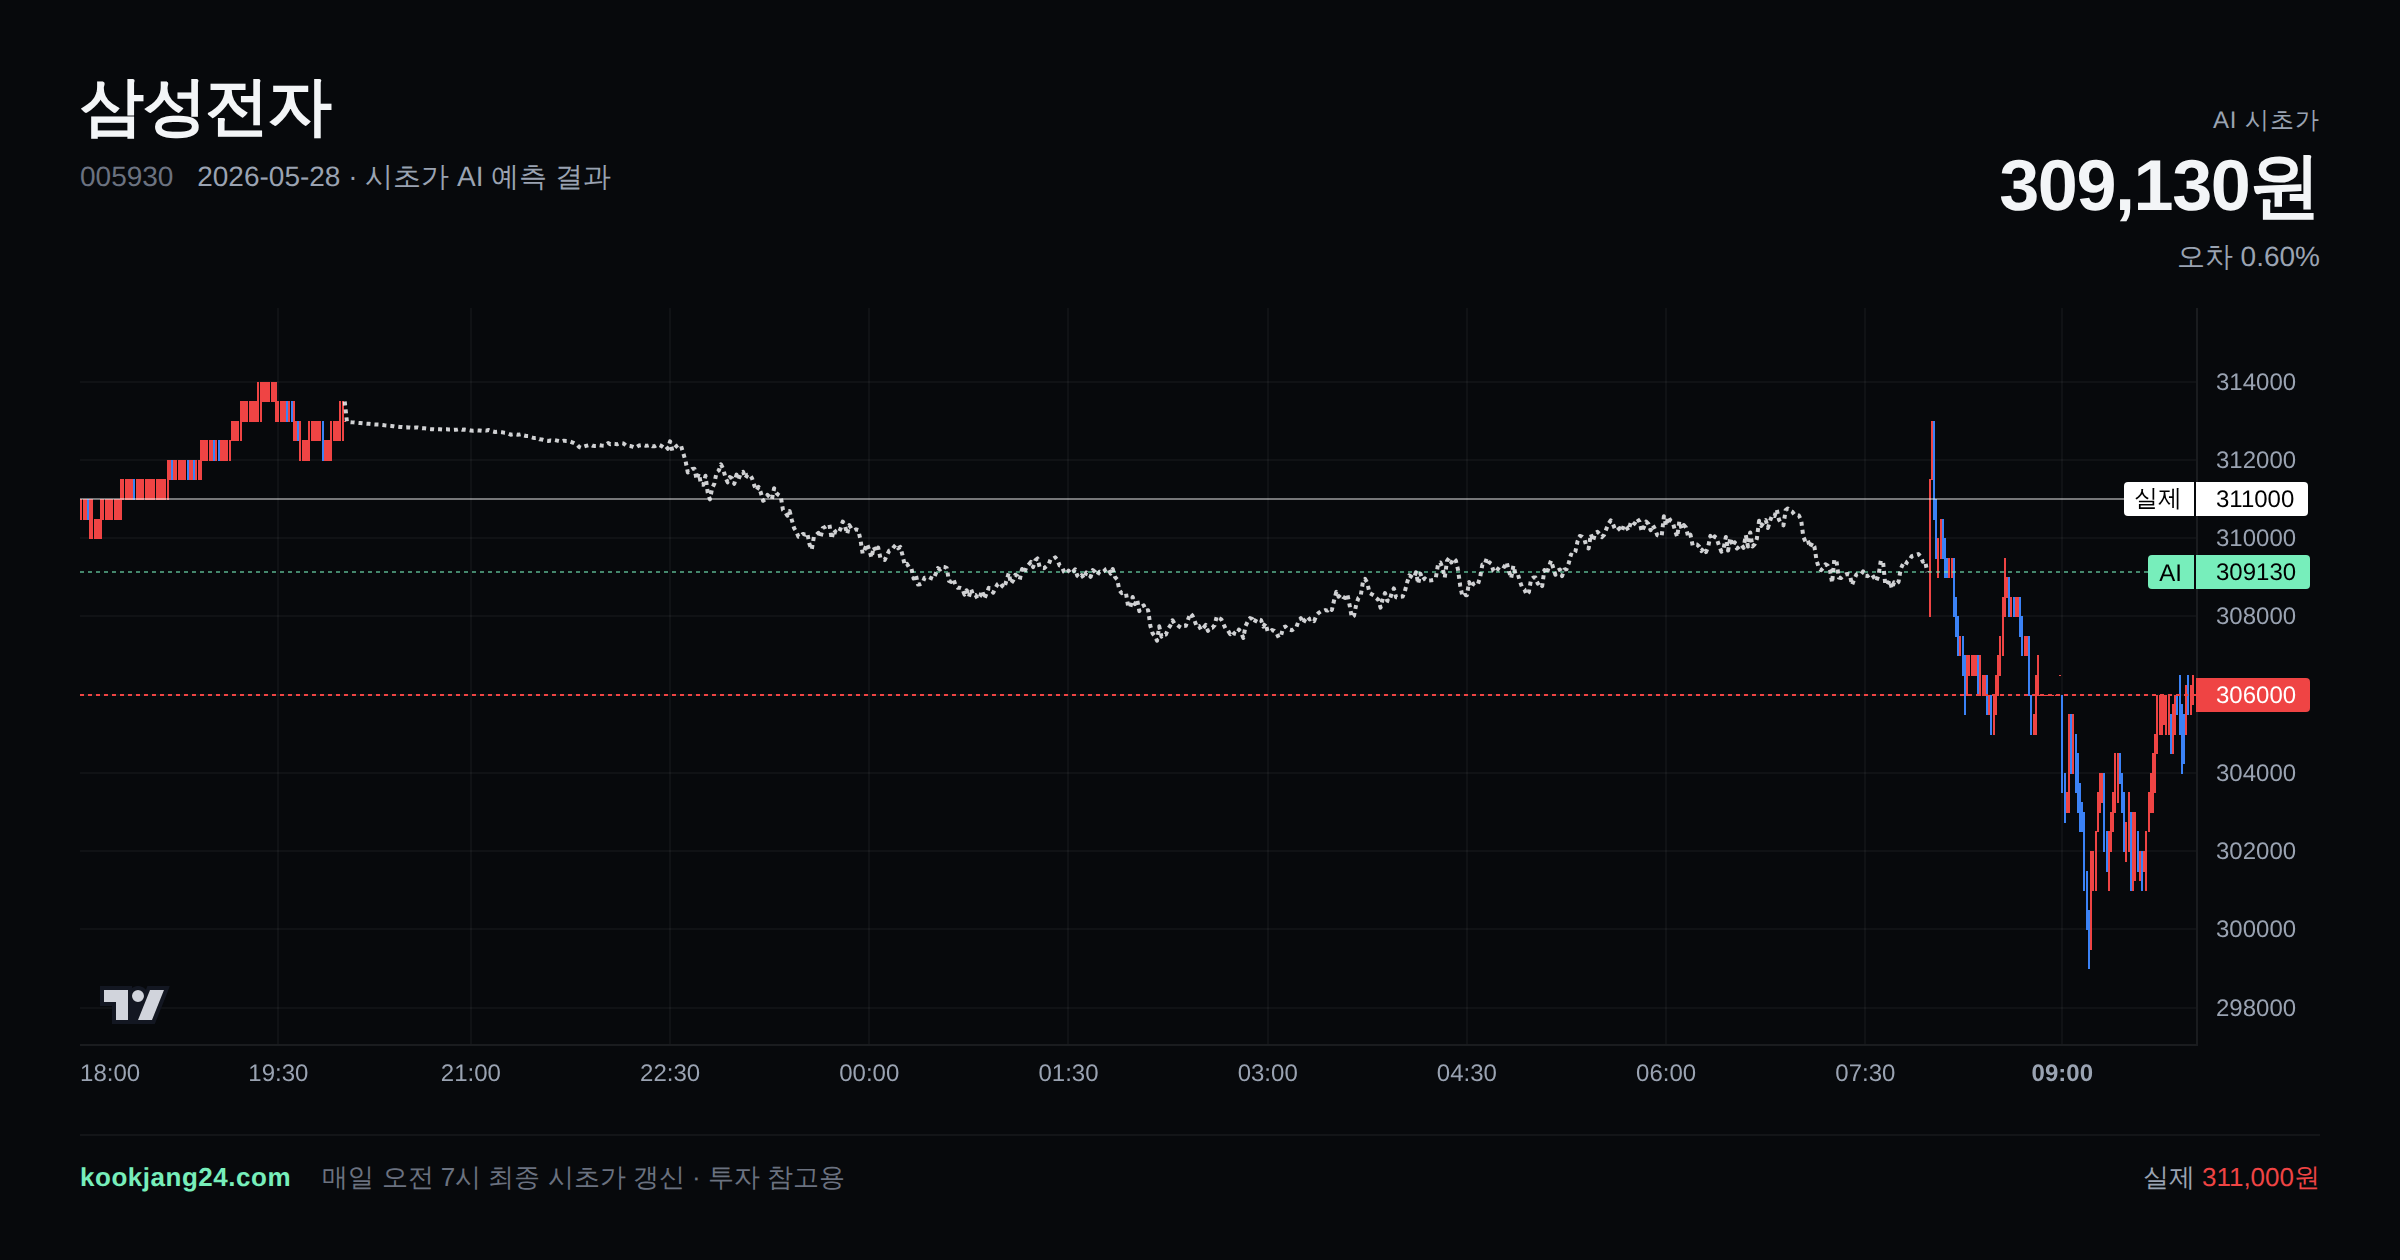The image size is (2400, 1260).
Task: Click the 18:00 time axis label
Action: click(x=110, y=1073)
